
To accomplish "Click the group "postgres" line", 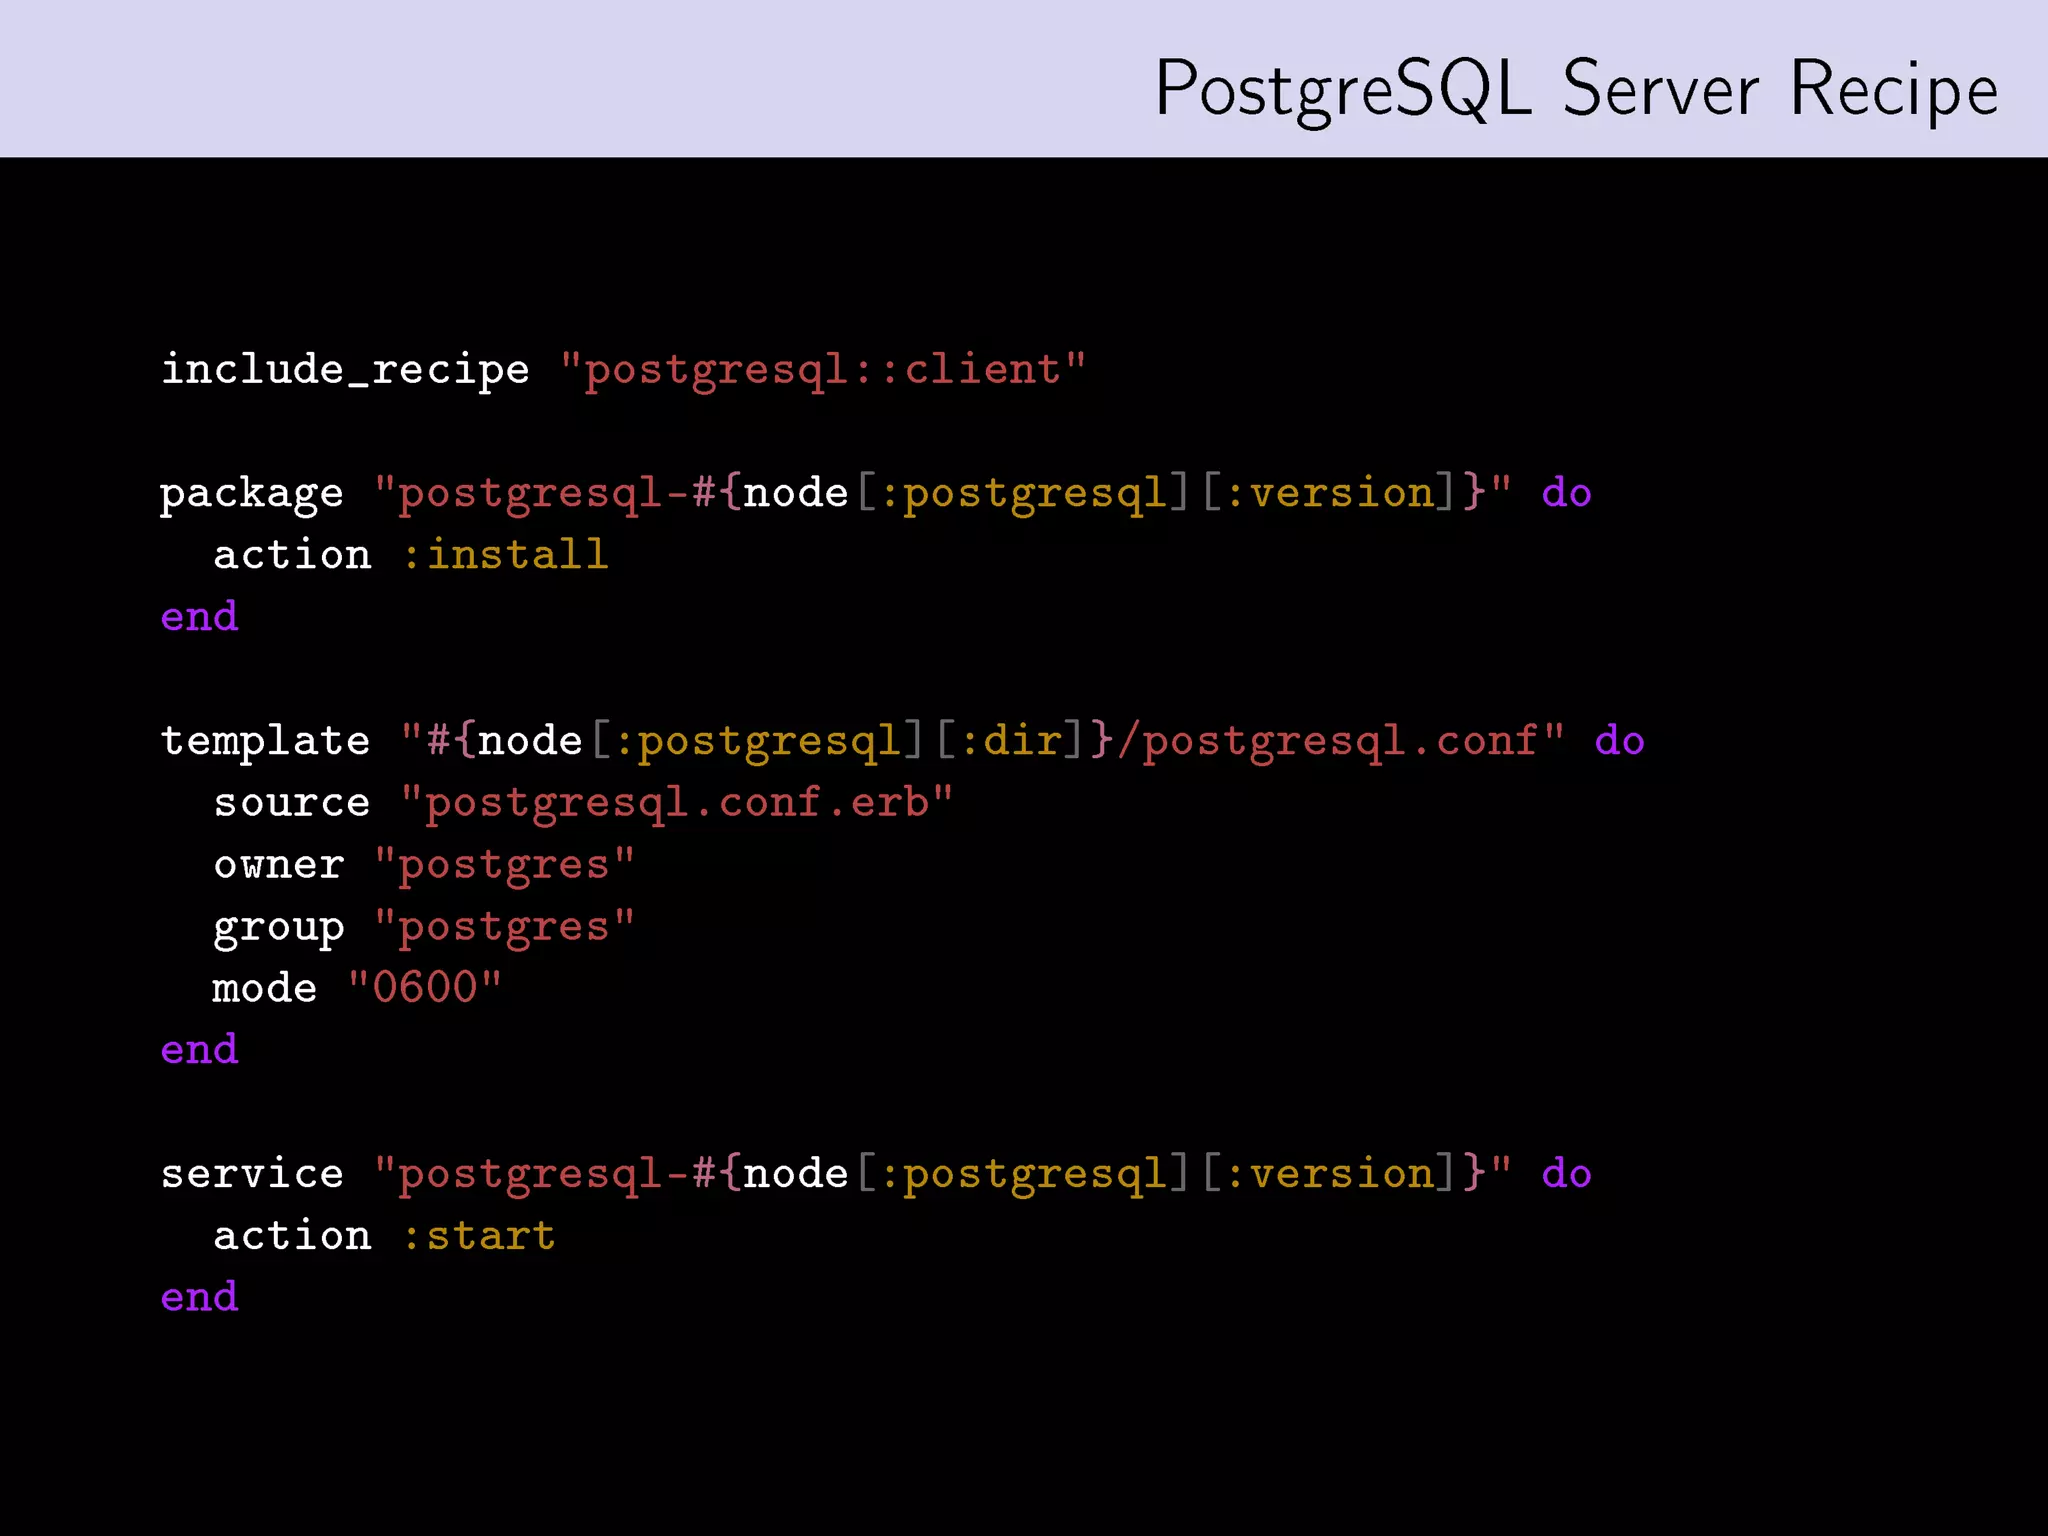I will [424, 928].
